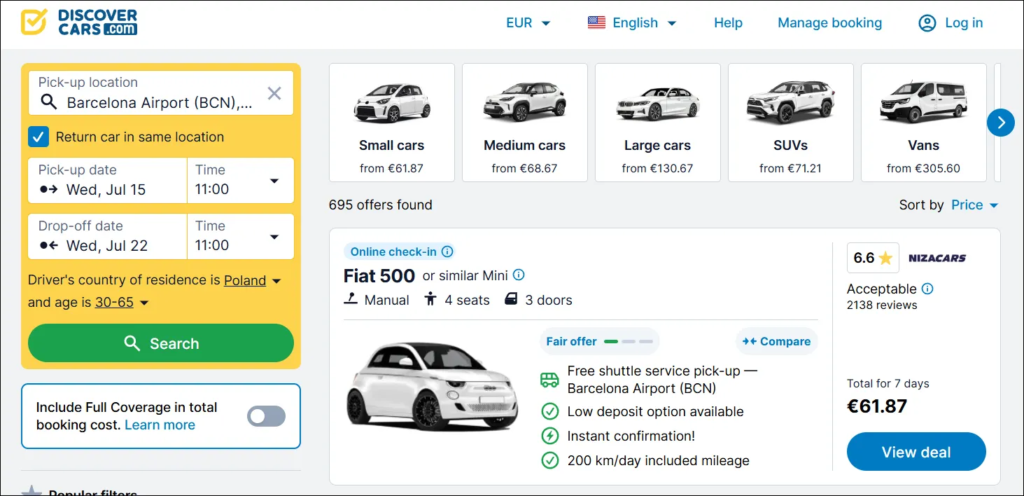Click the Drop-off date field Wed, Jul 22

(107, 237)
